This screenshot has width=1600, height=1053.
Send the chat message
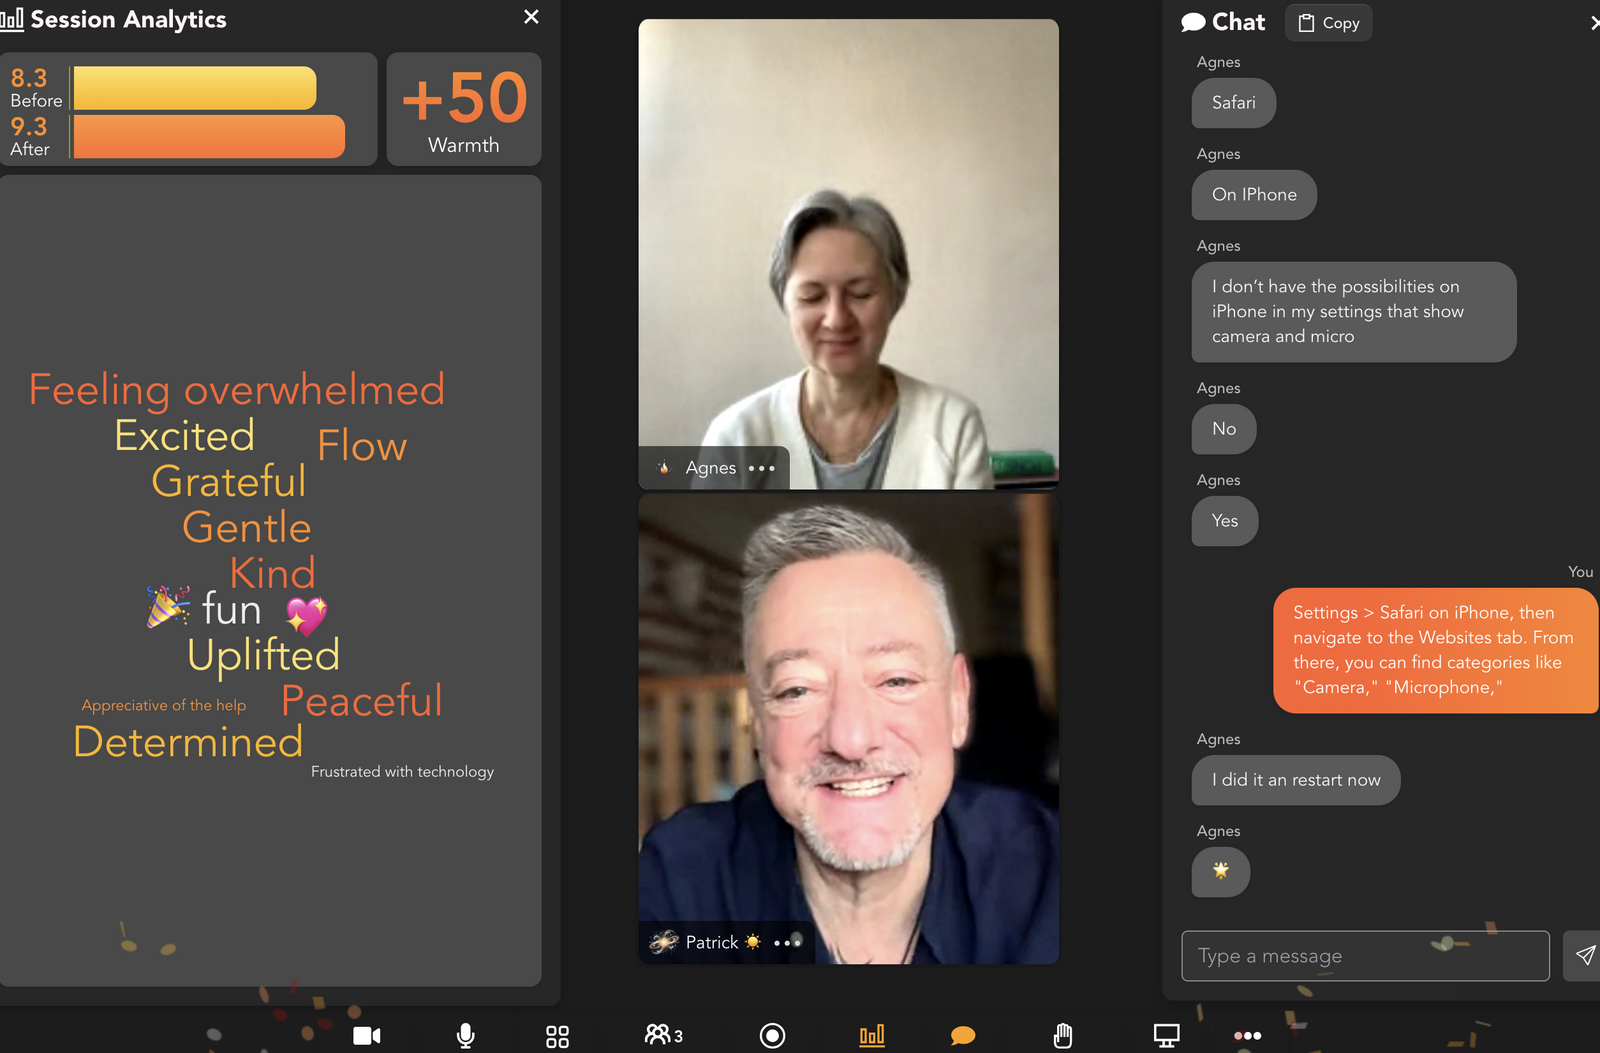point(1584,955)
